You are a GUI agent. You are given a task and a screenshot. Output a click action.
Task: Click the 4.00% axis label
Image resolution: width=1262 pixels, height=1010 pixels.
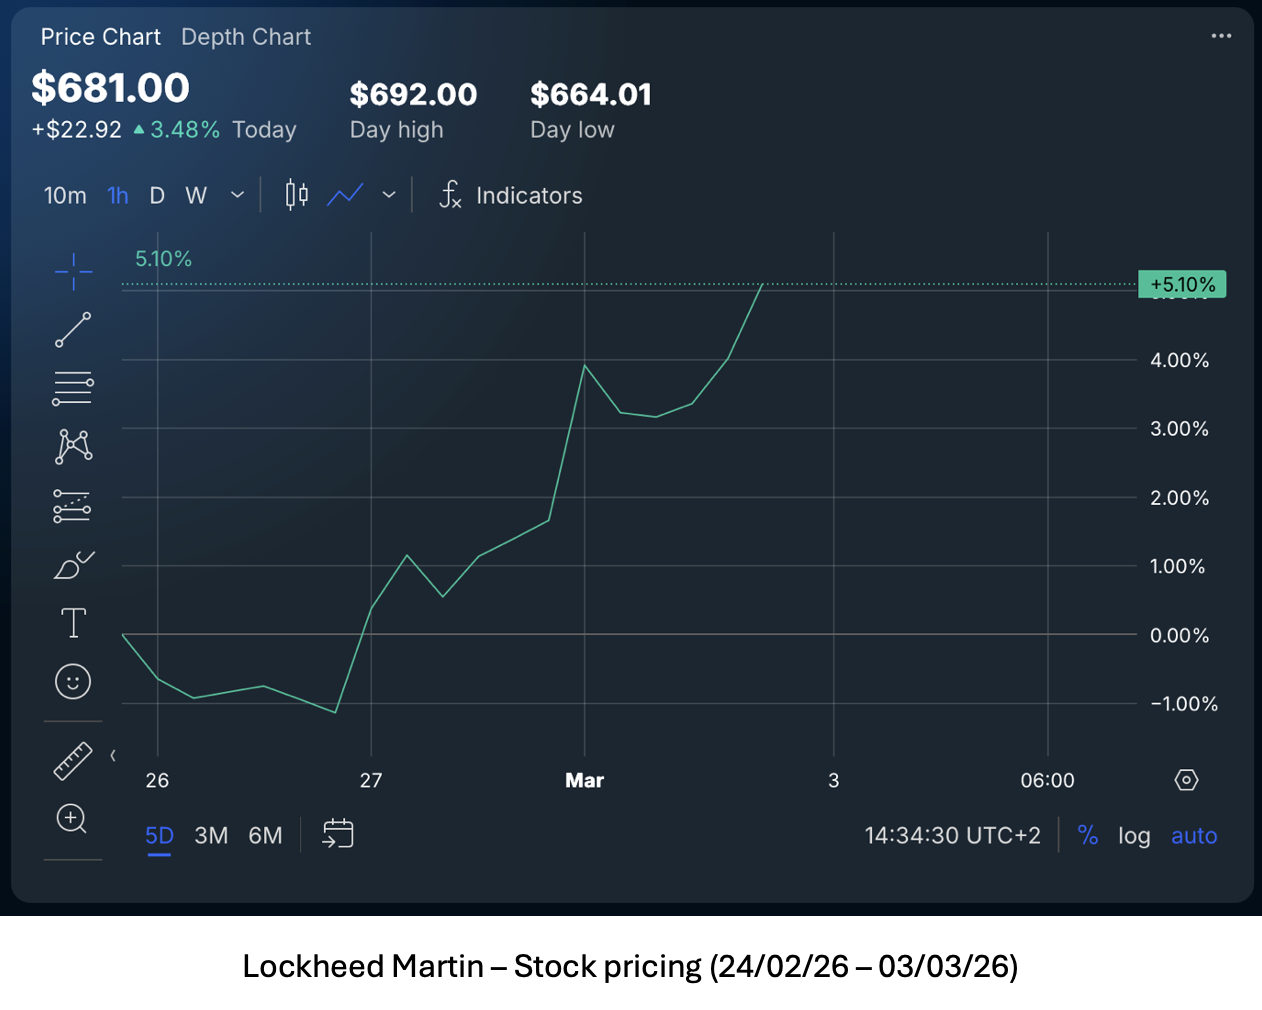click(x=1179, y=360)
